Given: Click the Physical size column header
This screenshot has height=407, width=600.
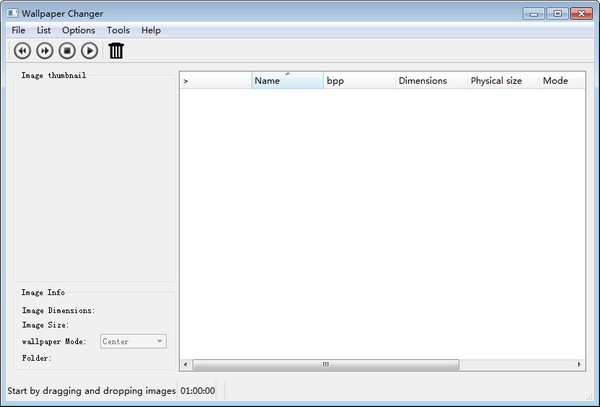Looking at the screenshot, I should (x=503, y=81).
